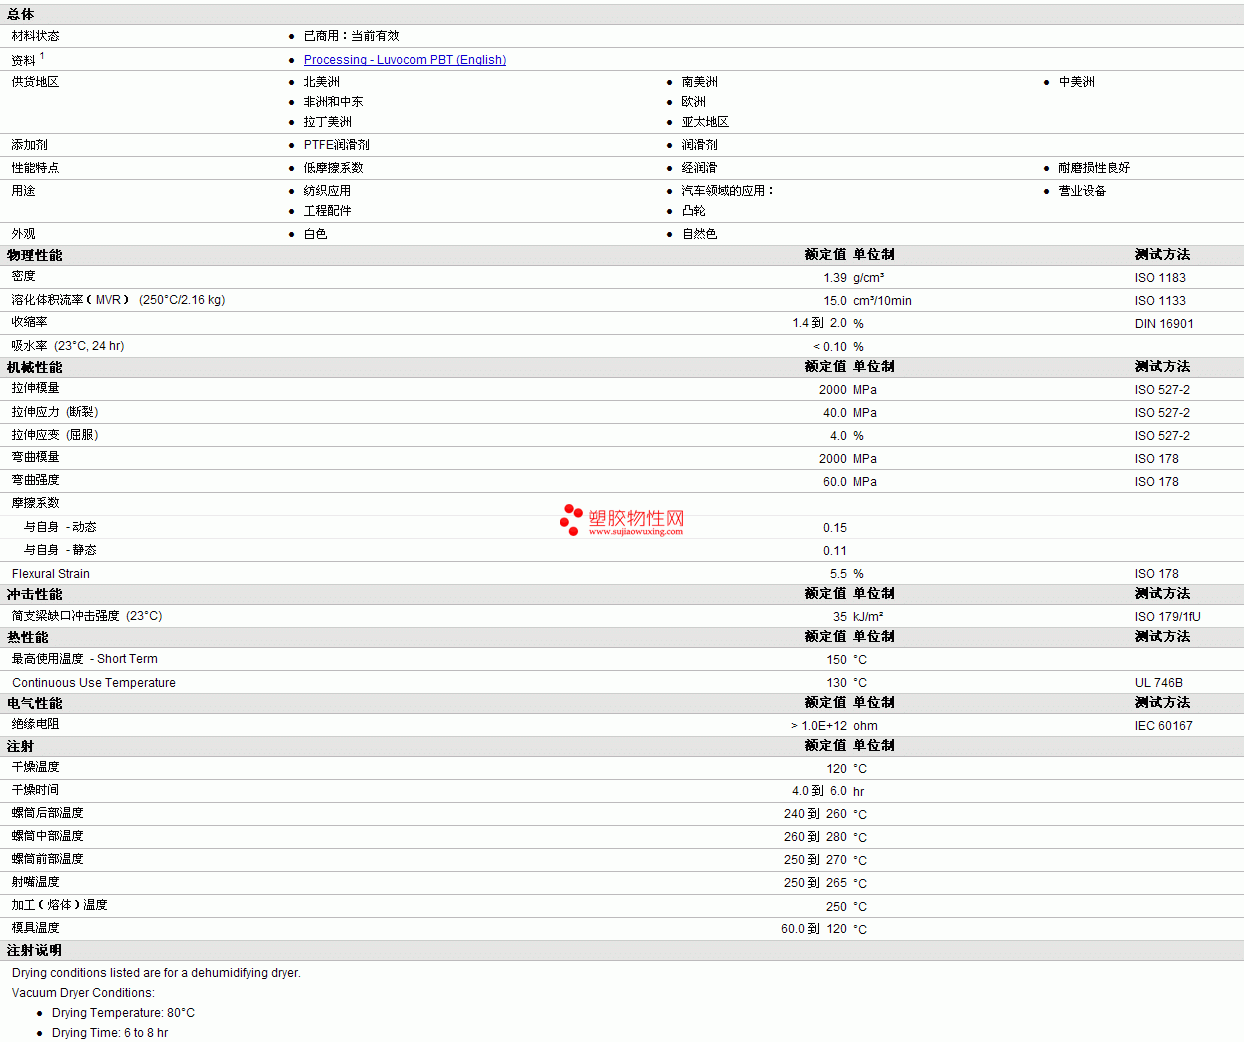Image resolution: width=1244 pixels, height=1042 pixels.
Task: Select the 注射 section header
Action: tap(21, 746)
